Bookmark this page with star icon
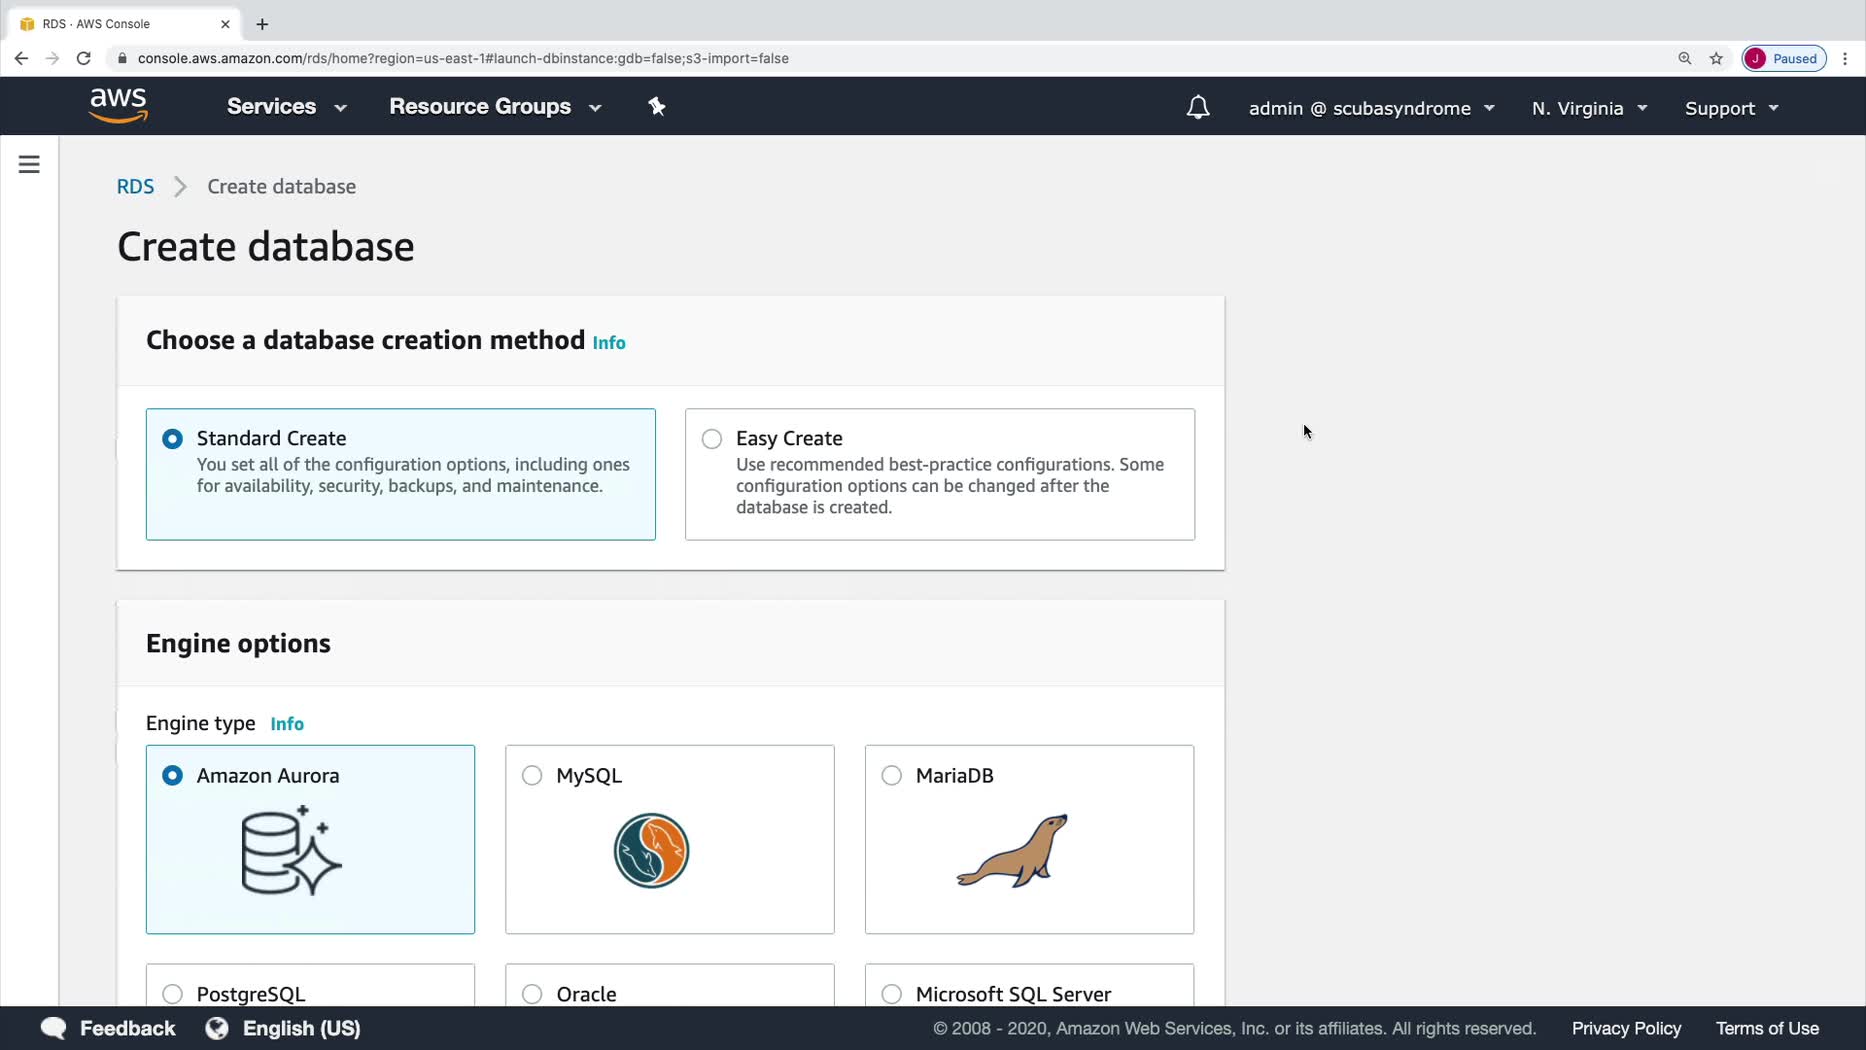Viewport: 1866px width, 1050px height. (1716, 58)
